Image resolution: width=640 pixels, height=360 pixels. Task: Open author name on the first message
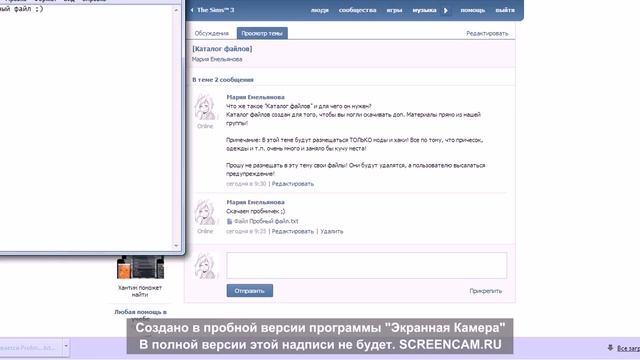pos(256,97)
